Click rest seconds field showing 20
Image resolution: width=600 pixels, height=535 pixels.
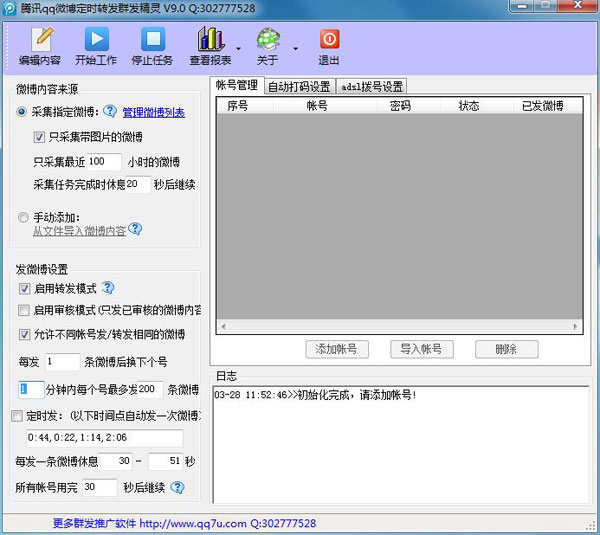(138, 184)
